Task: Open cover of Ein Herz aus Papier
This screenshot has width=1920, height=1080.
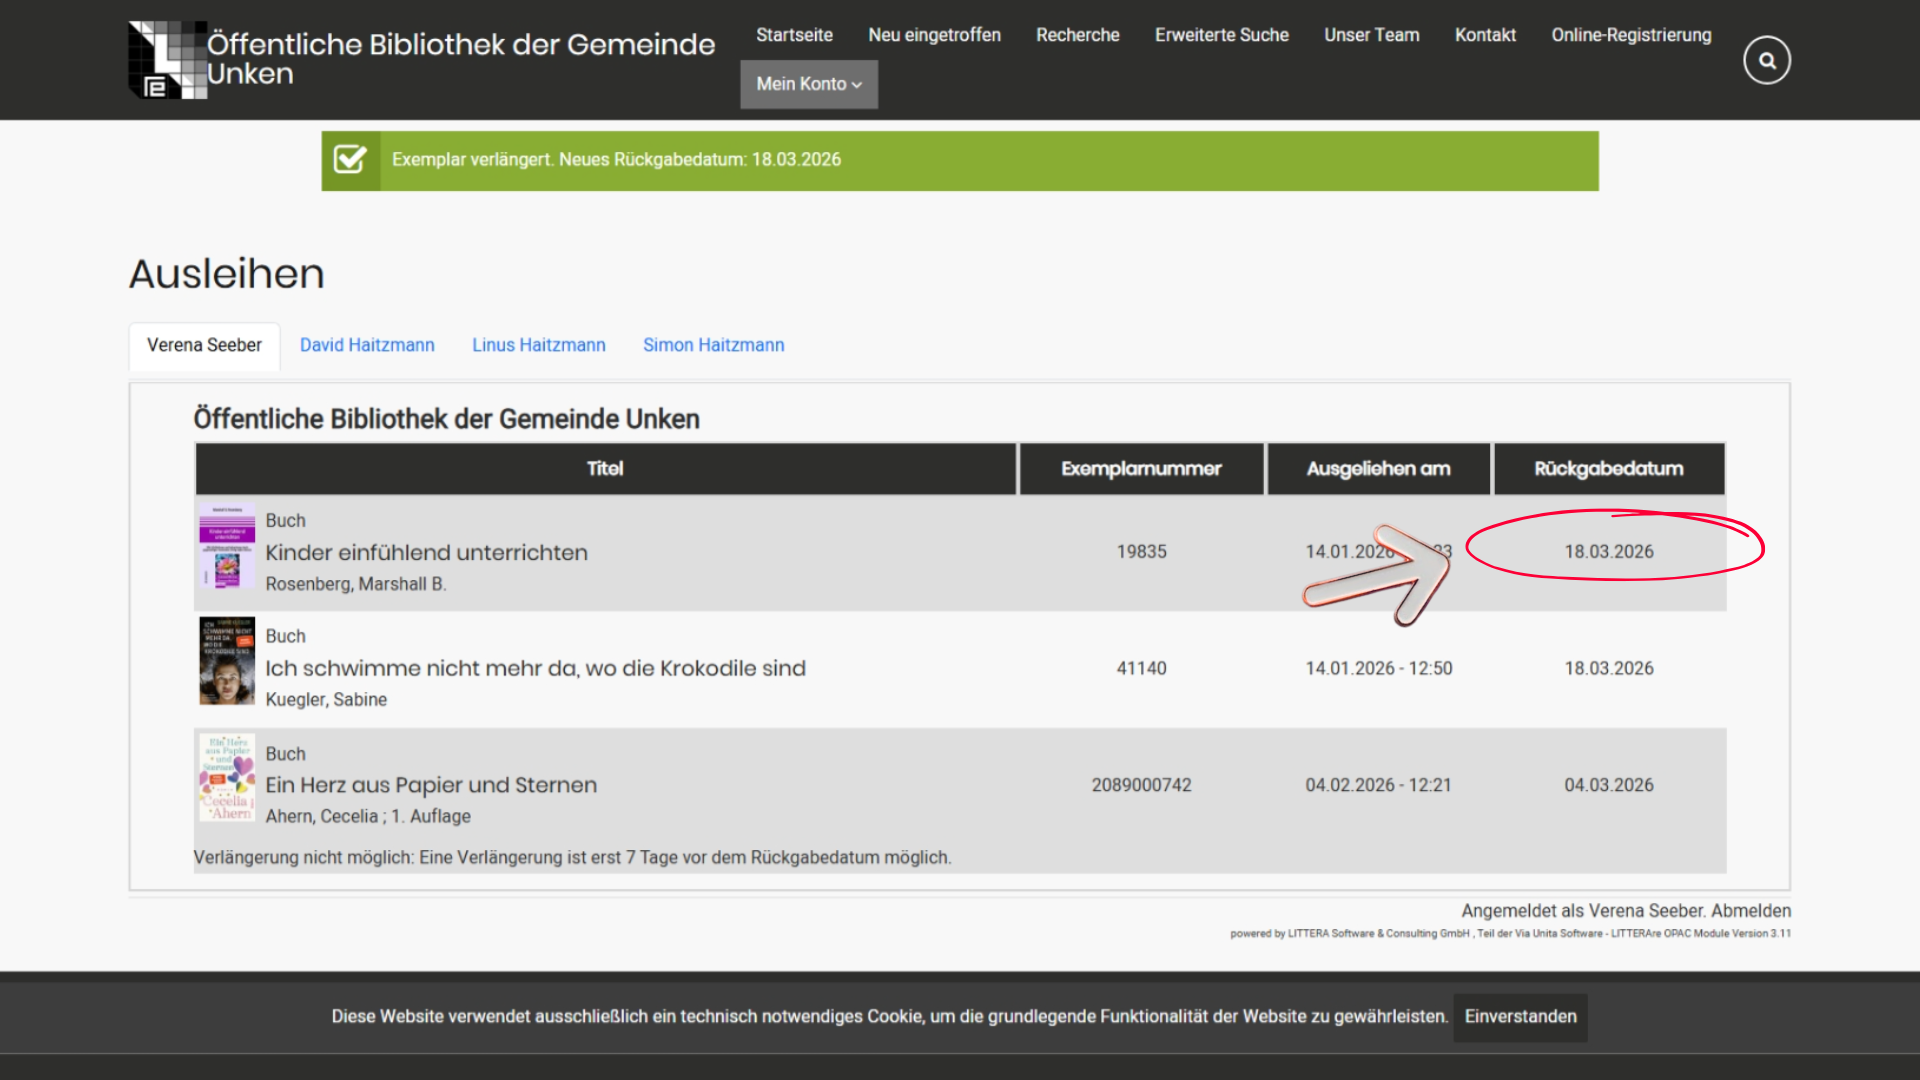Action: point(227,778)
